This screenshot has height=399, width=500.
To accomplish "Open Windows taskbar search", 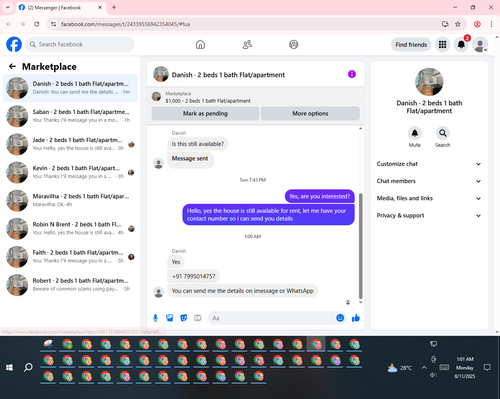I will click(x=28, y=367).
